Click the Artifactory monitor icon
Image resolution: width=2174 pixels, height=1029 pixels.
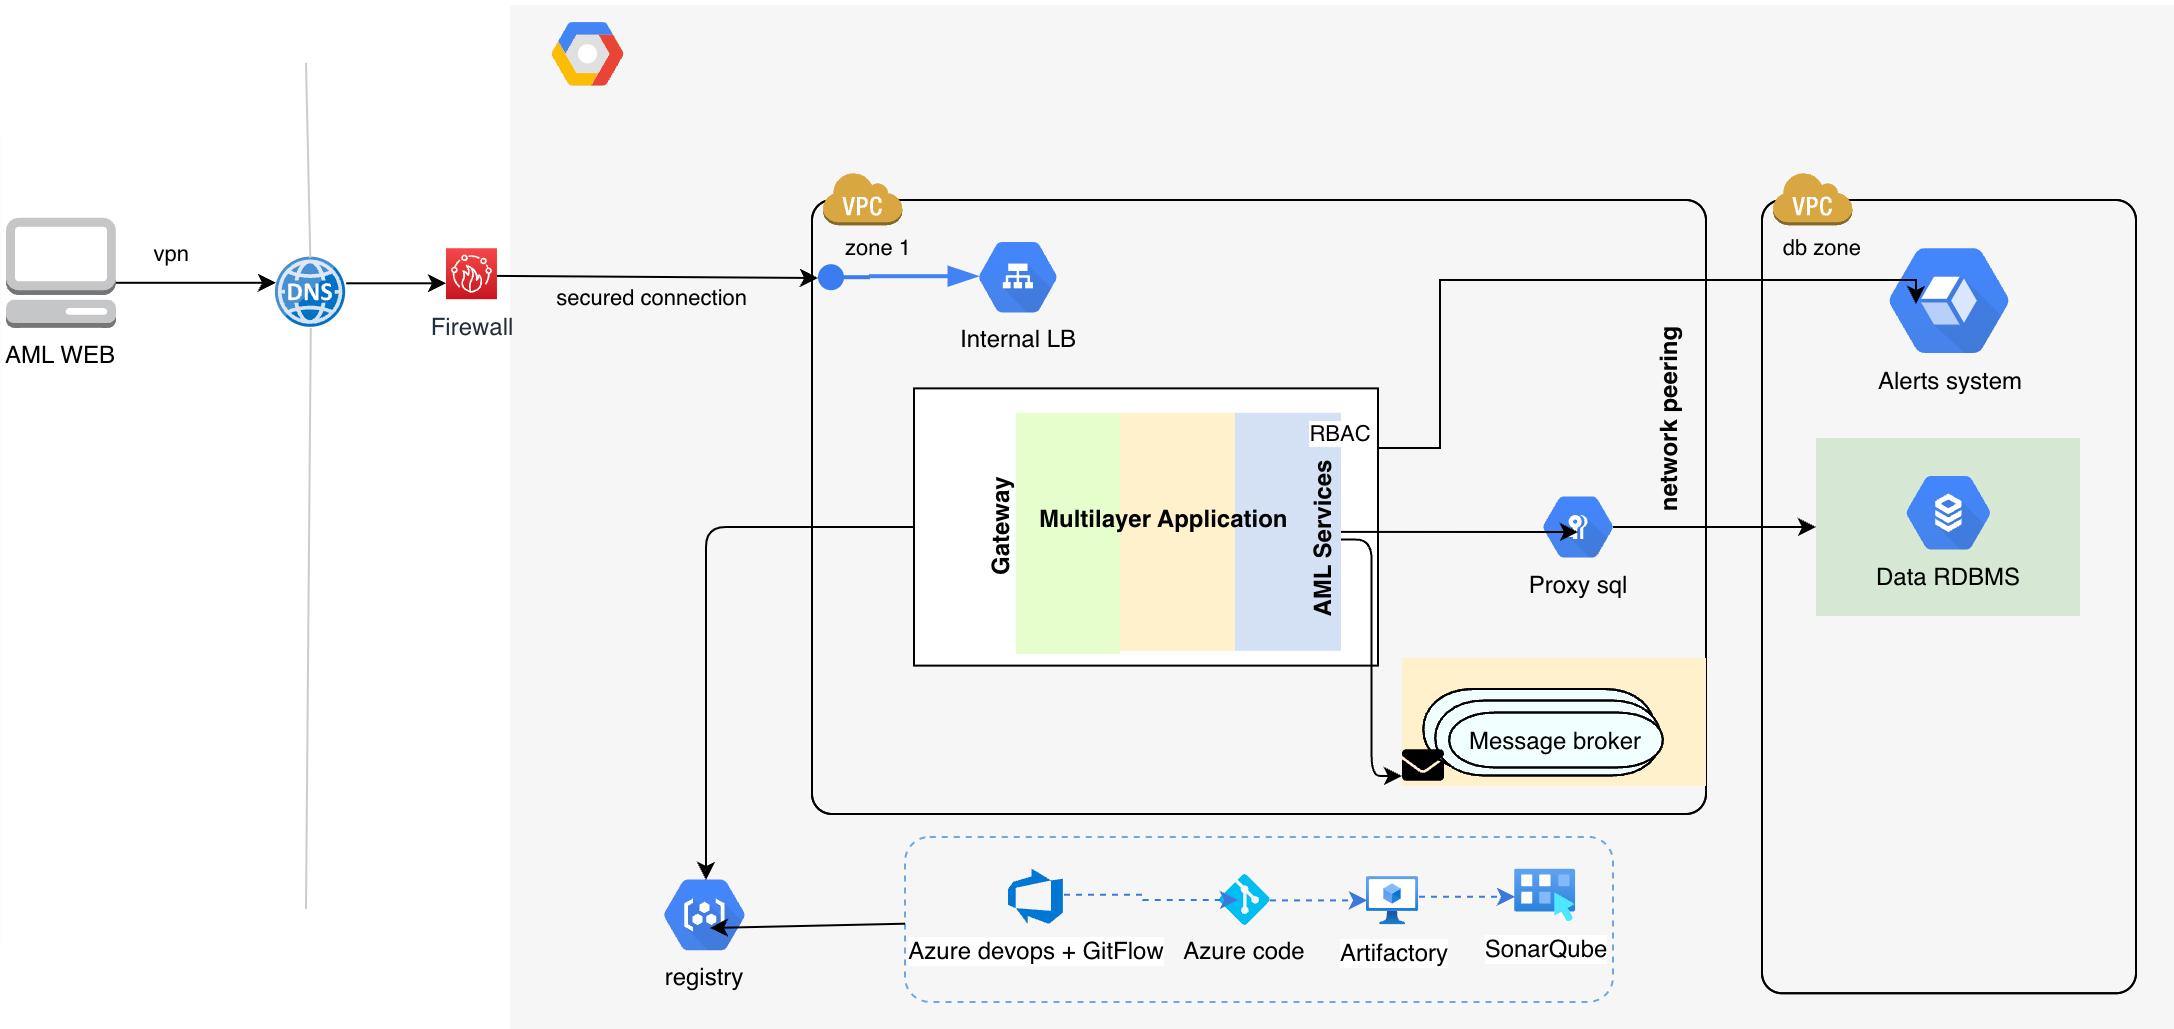click(x=1392, y=900)
